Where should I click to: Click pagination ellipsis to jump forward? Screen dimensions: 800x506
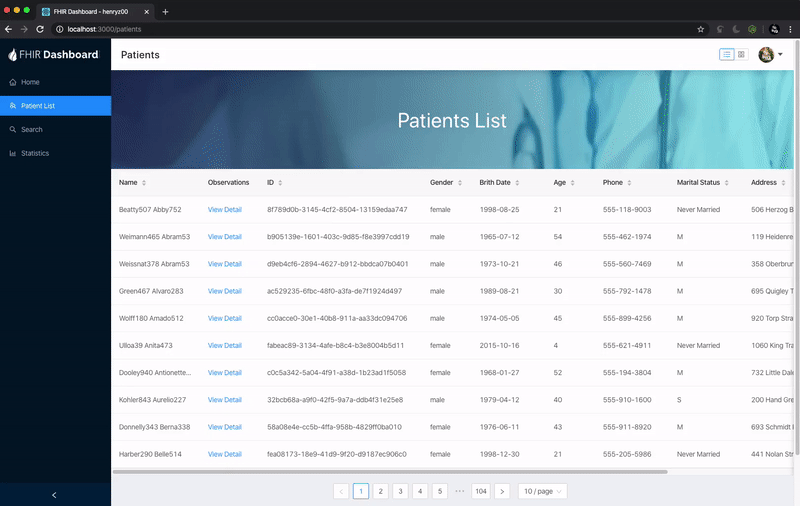[x=460, y=491]
